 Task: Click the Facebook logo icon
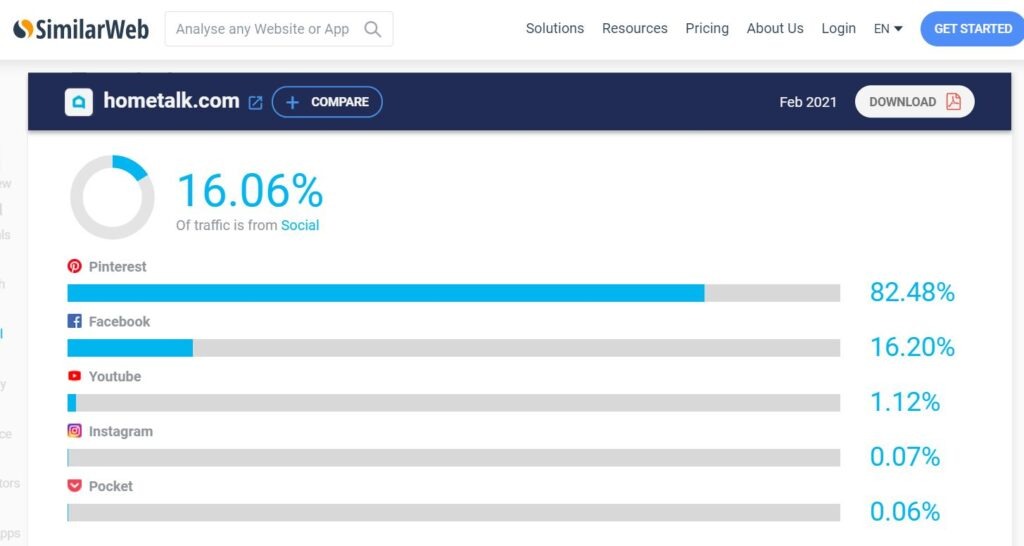[x=74, y=321]
